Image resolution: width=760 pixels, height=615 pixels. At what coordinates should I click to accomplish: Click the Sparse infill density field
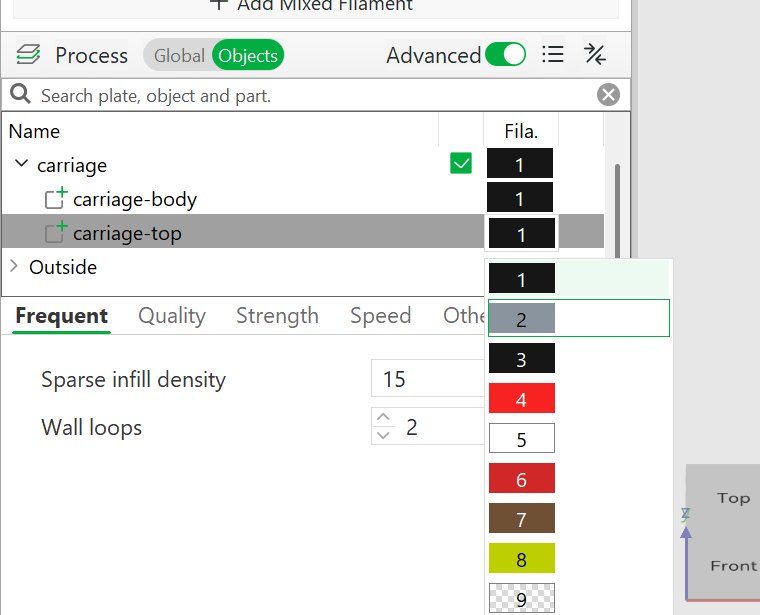pyautogui.click(x=428, y=378)
